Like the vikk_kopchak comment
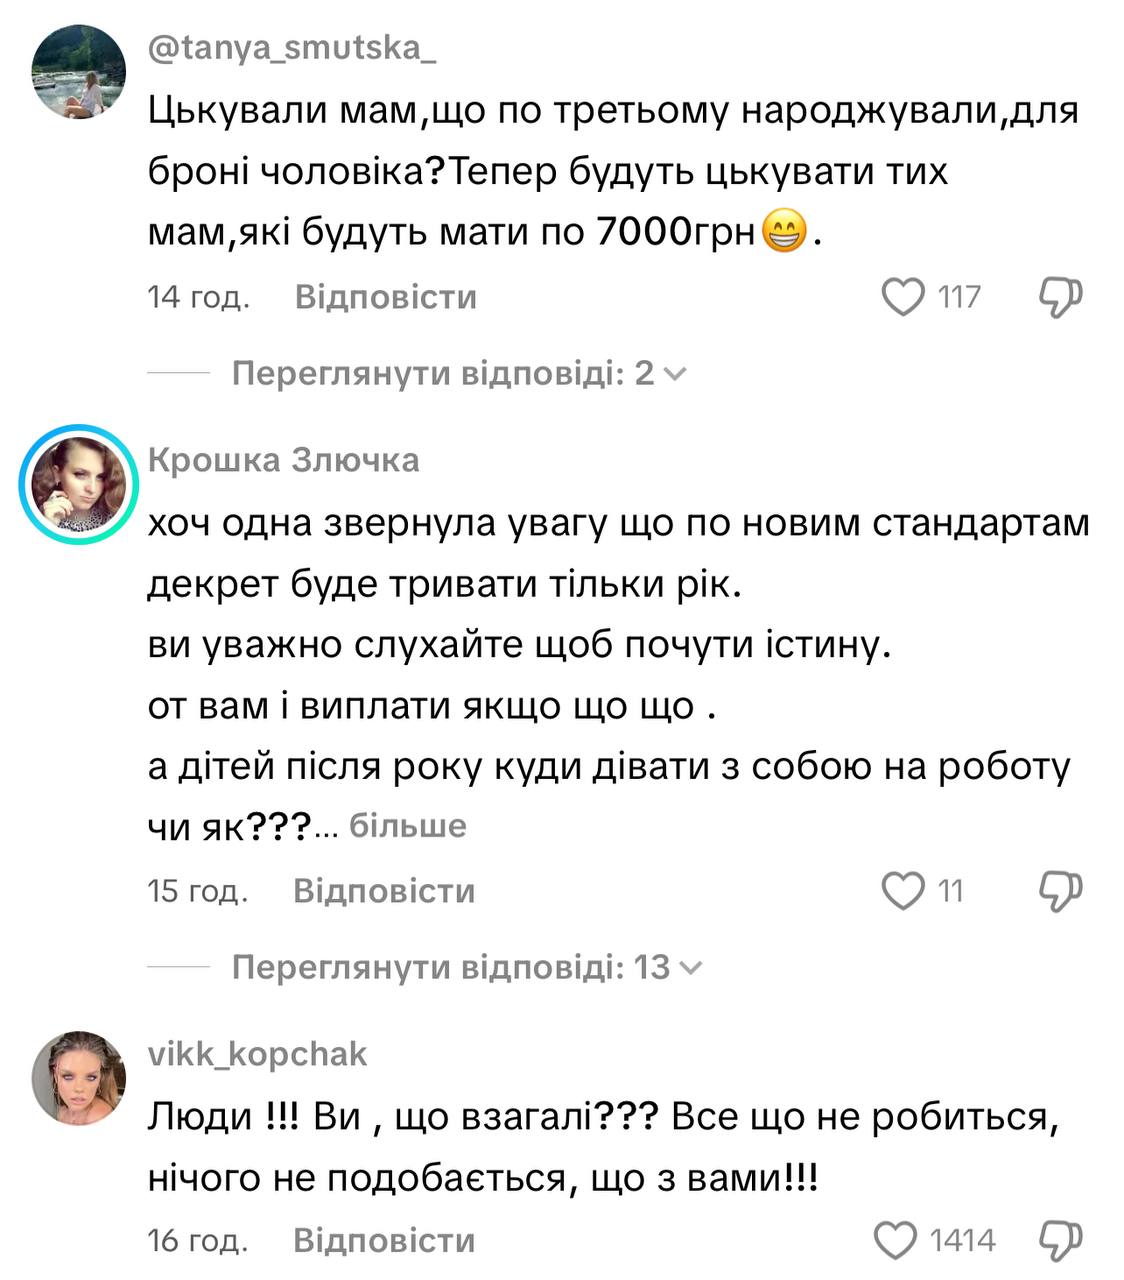Viewport: 1124px width, 1280px height. pos(897,1240)
